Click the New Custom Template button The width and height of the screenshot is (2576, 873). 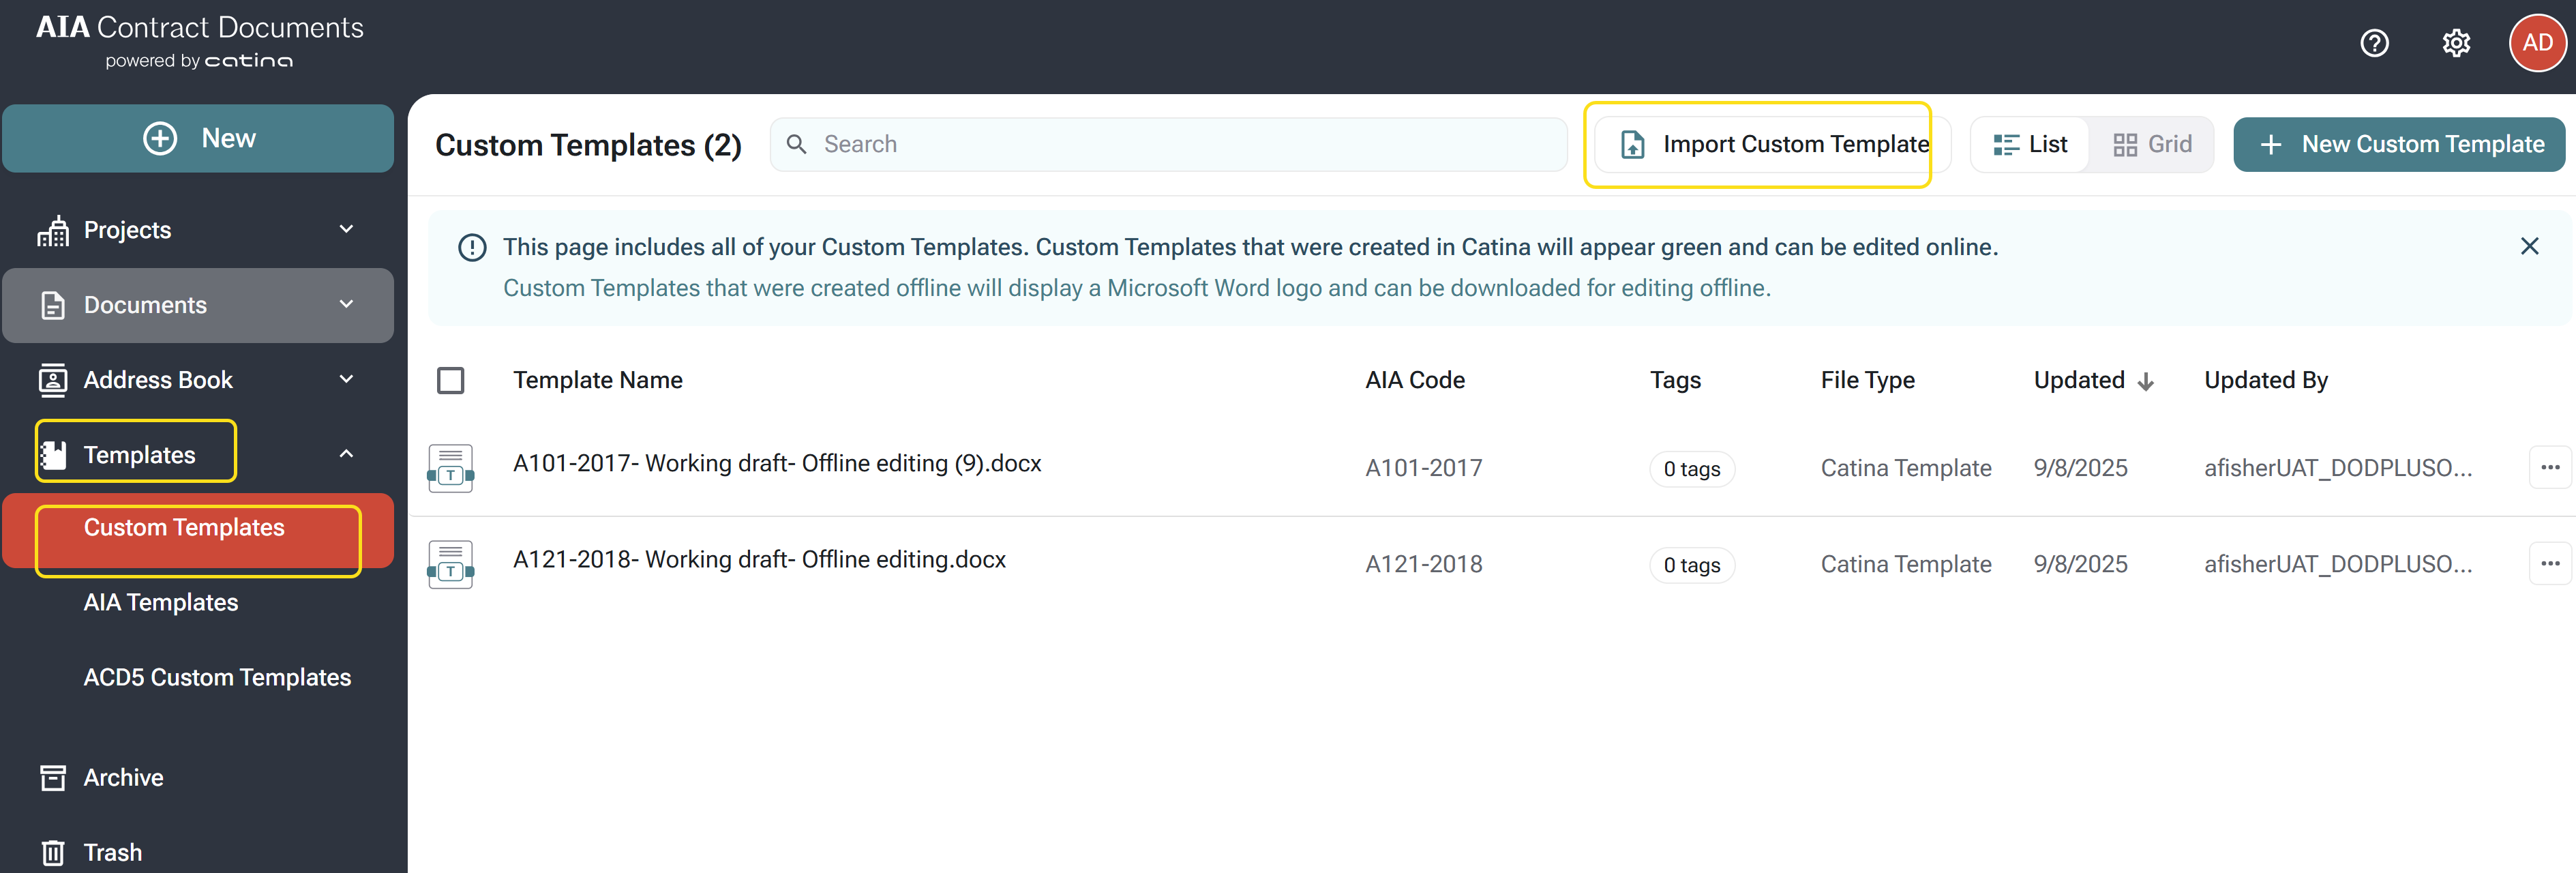pyautogui.click(x=2399, y=144)
